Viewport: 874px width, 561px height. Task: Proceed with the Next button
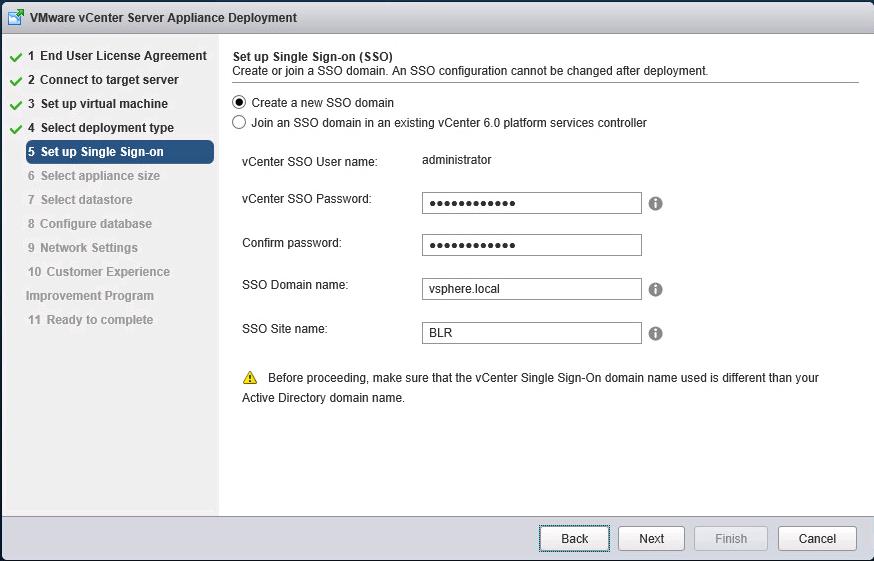[x=651, y=538]
